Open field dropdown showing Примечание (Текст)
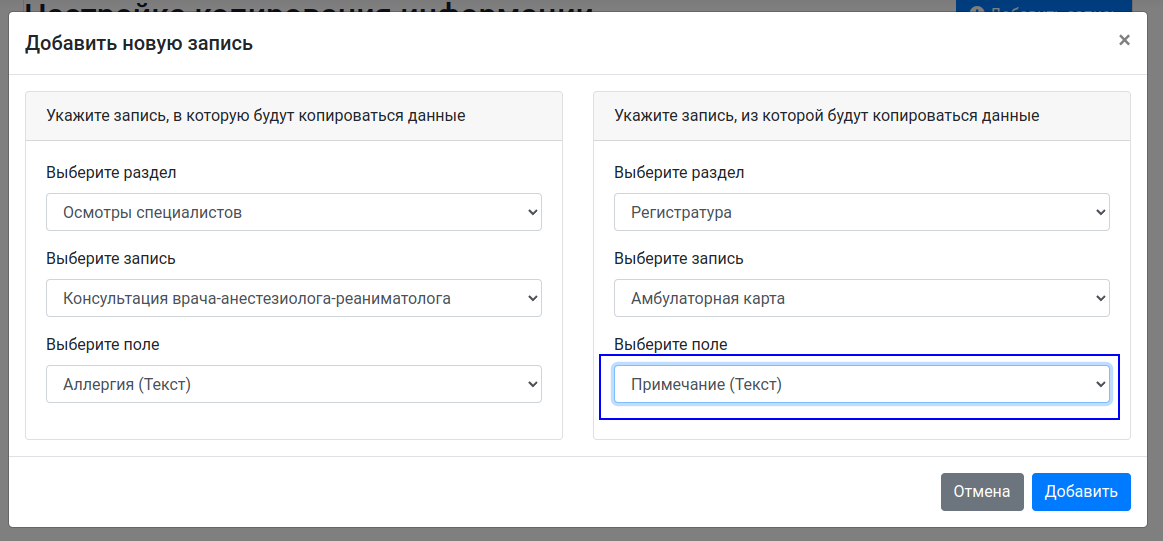This screenshot has height=541, width=1163. [x=861, y=384]
